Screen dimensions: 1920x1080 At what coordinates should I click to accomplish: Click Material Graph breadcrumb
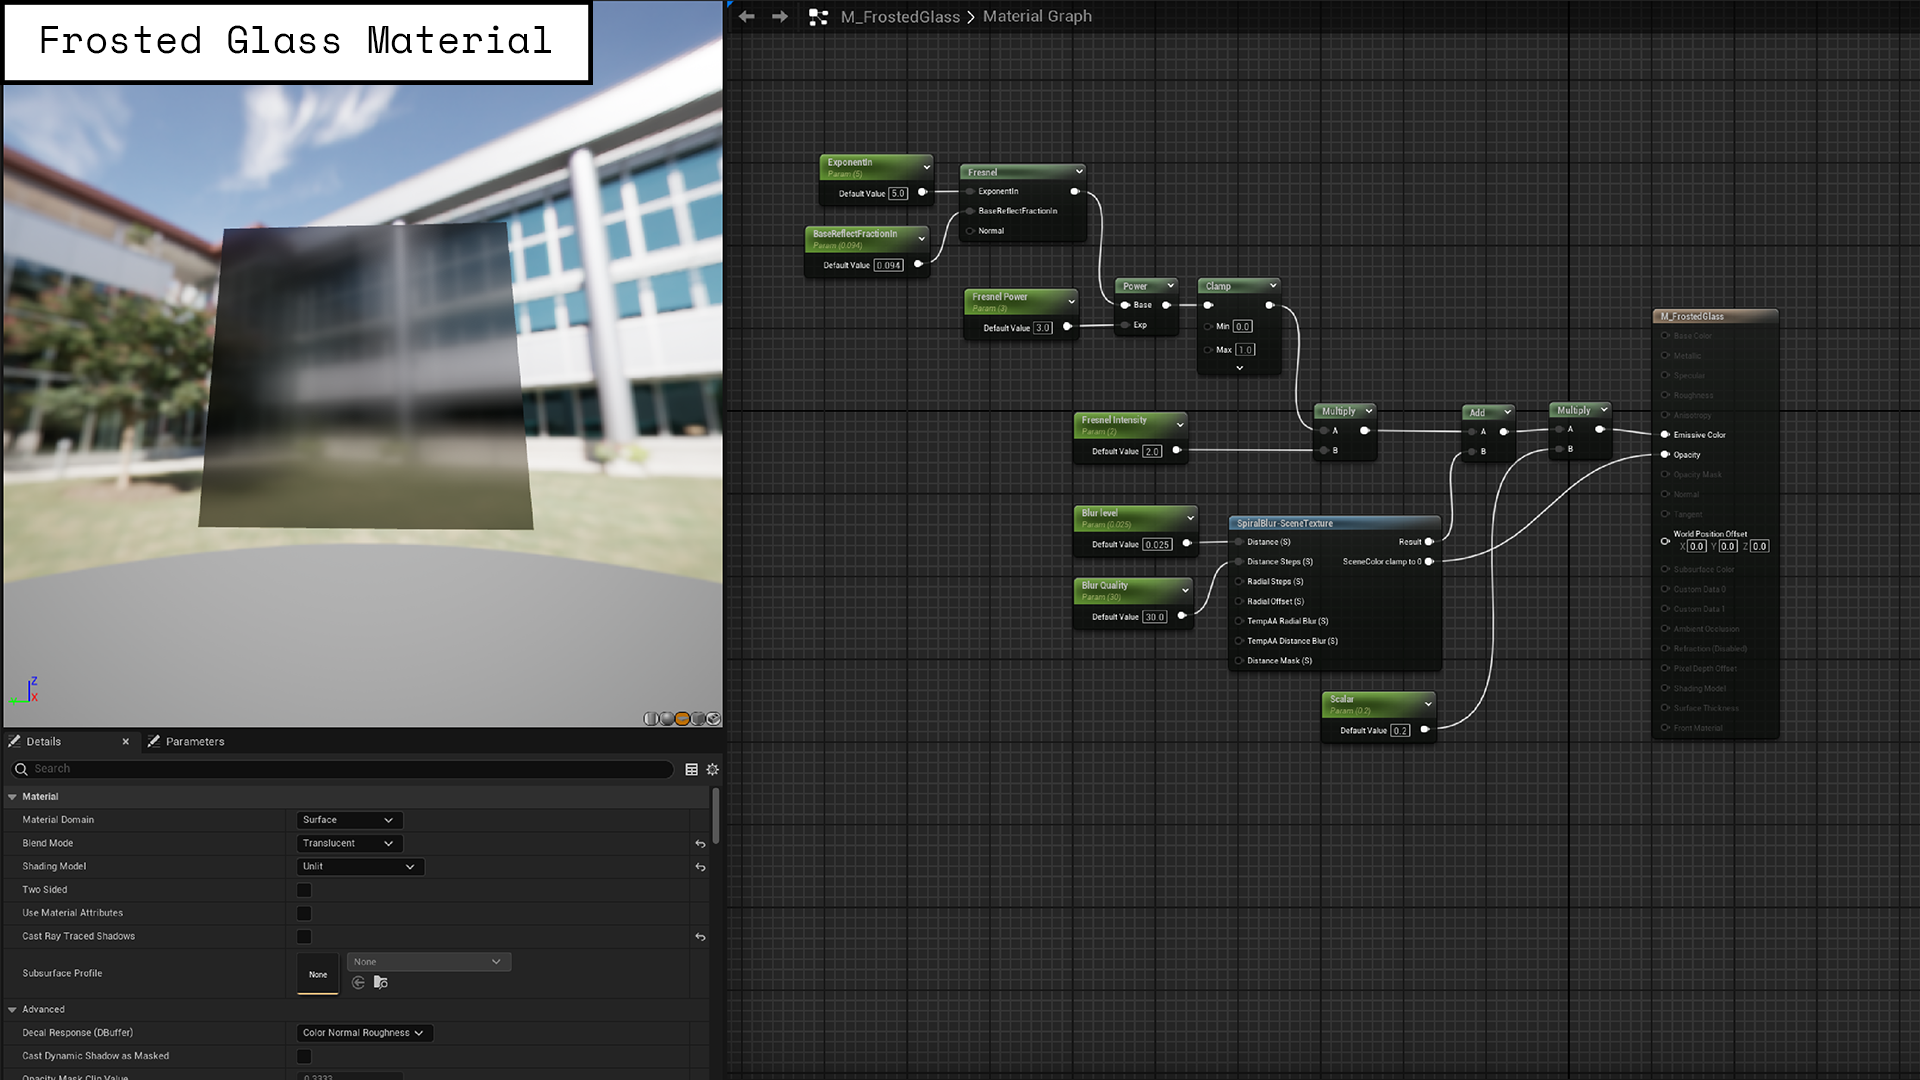click(1037, 17)
